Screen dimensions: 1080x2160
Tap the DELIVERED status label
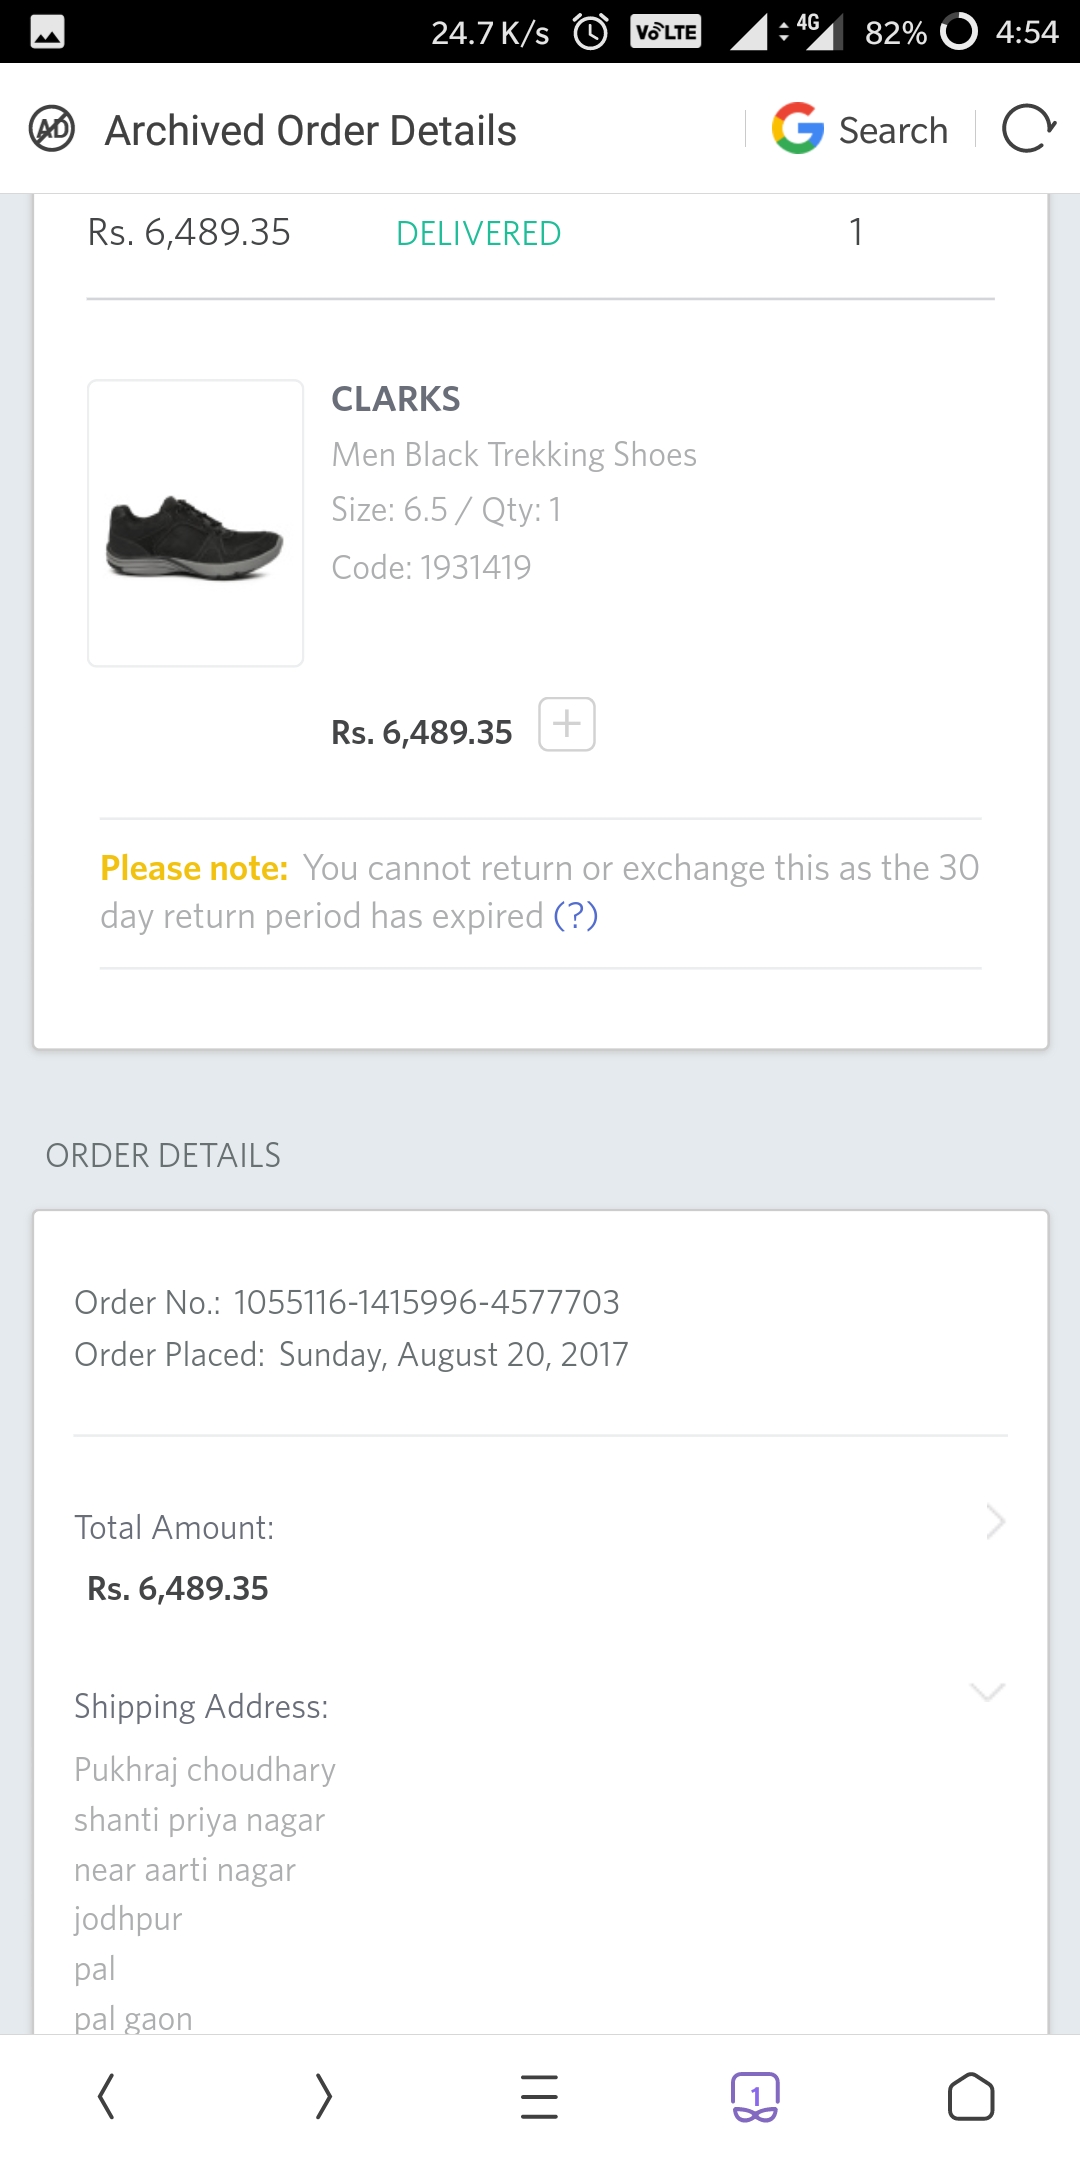(478, 234)
